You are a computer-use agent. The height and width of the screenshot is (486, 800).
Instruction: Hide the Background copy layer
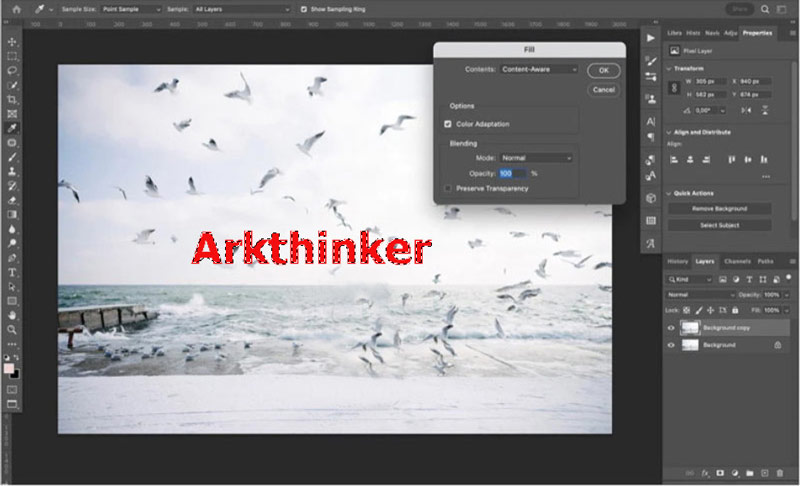tap(671, 328)
